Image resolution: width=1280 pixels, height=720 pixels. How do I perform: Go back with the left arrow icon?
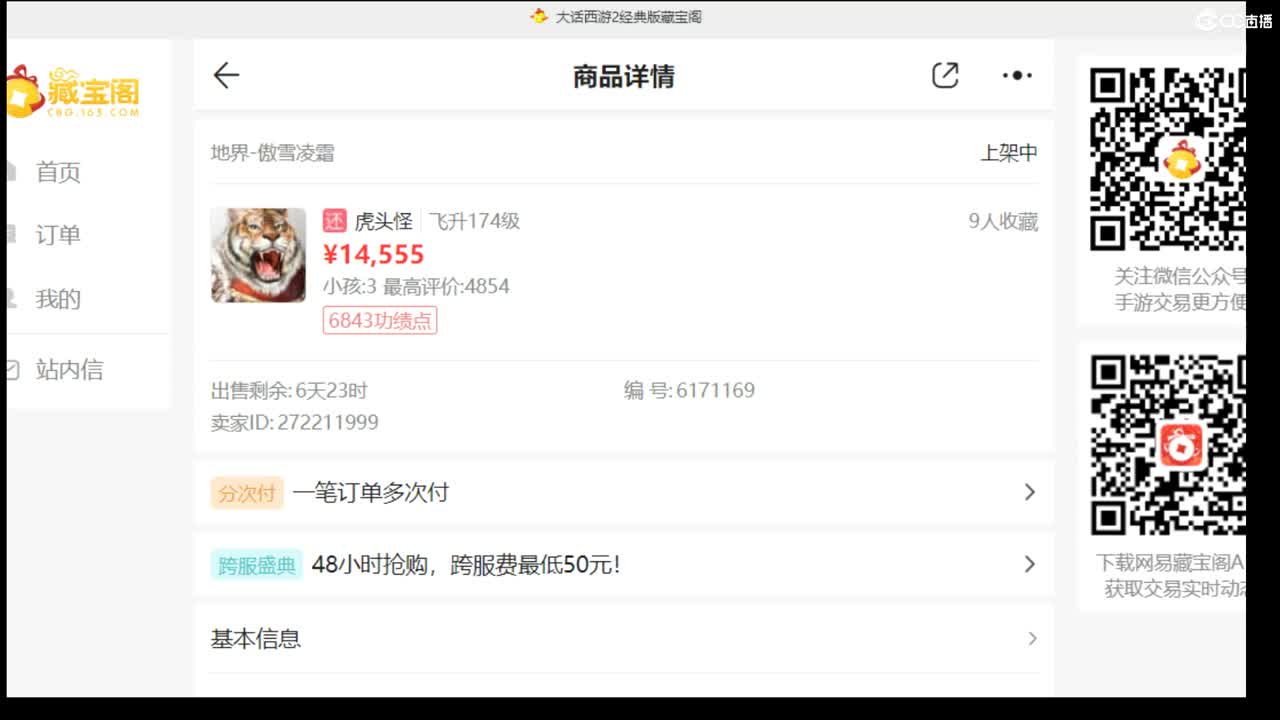point(226,75)
